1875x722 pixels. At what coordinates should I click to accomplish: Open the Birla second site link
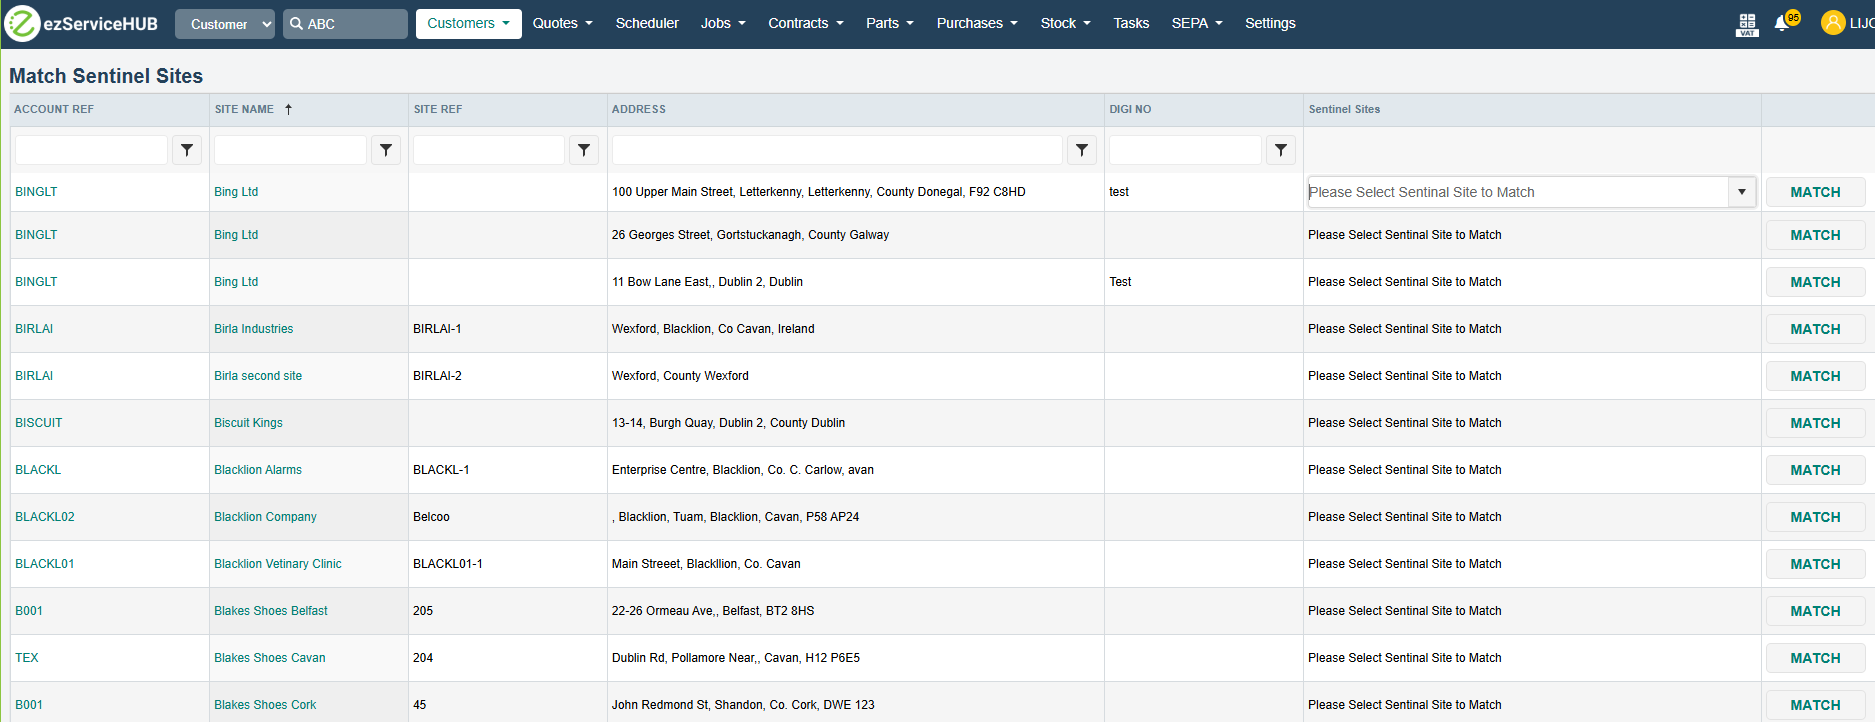tap(258, 376)
